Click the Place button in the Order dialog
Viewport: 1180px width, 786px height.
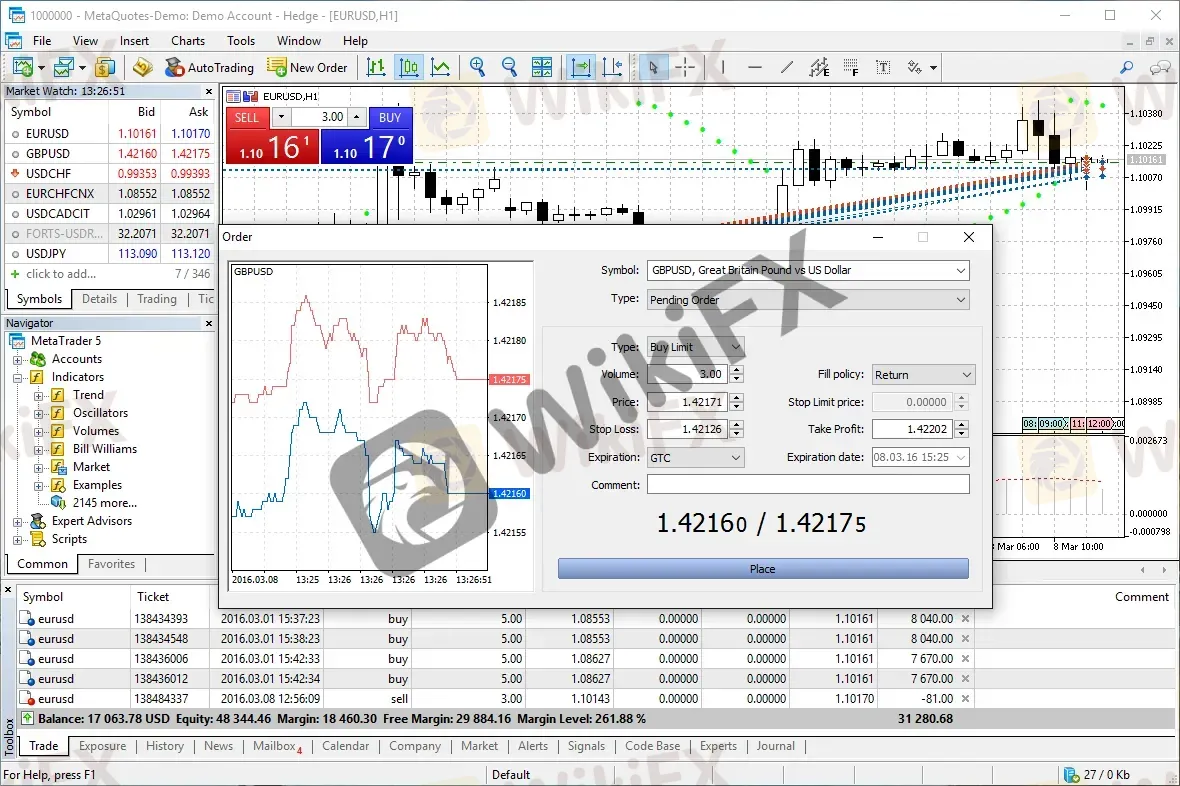click(761, 568)
